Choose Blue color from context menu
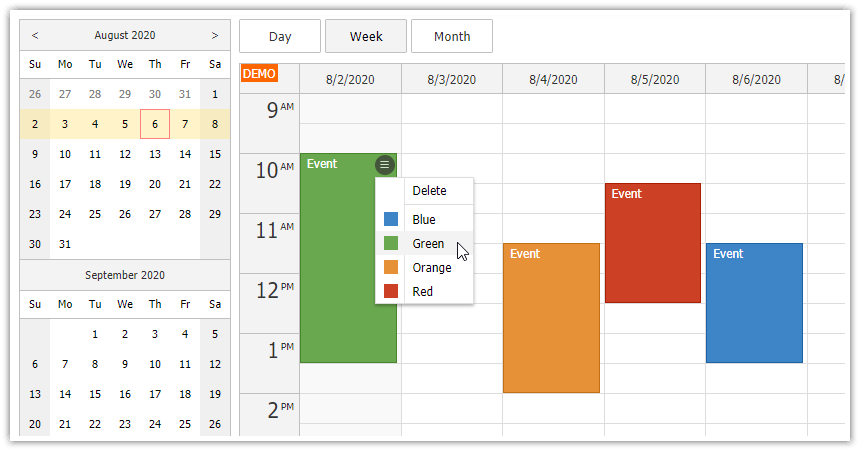 (x=423, y=219)
